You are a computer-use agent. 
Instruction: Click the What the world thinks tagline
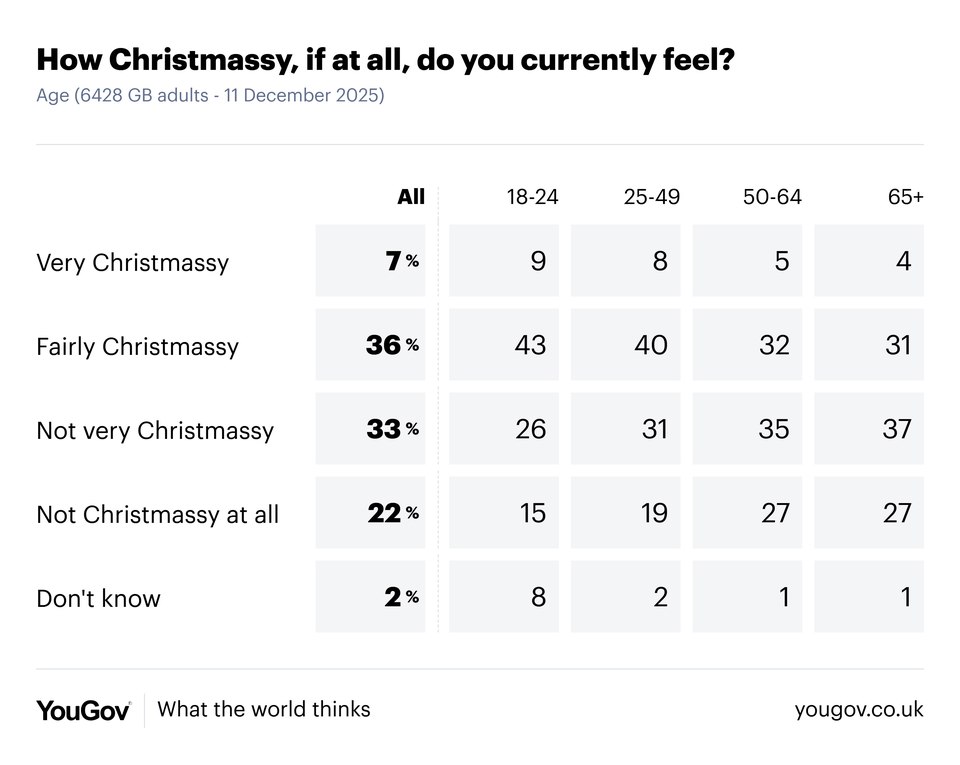coord(264,710)
